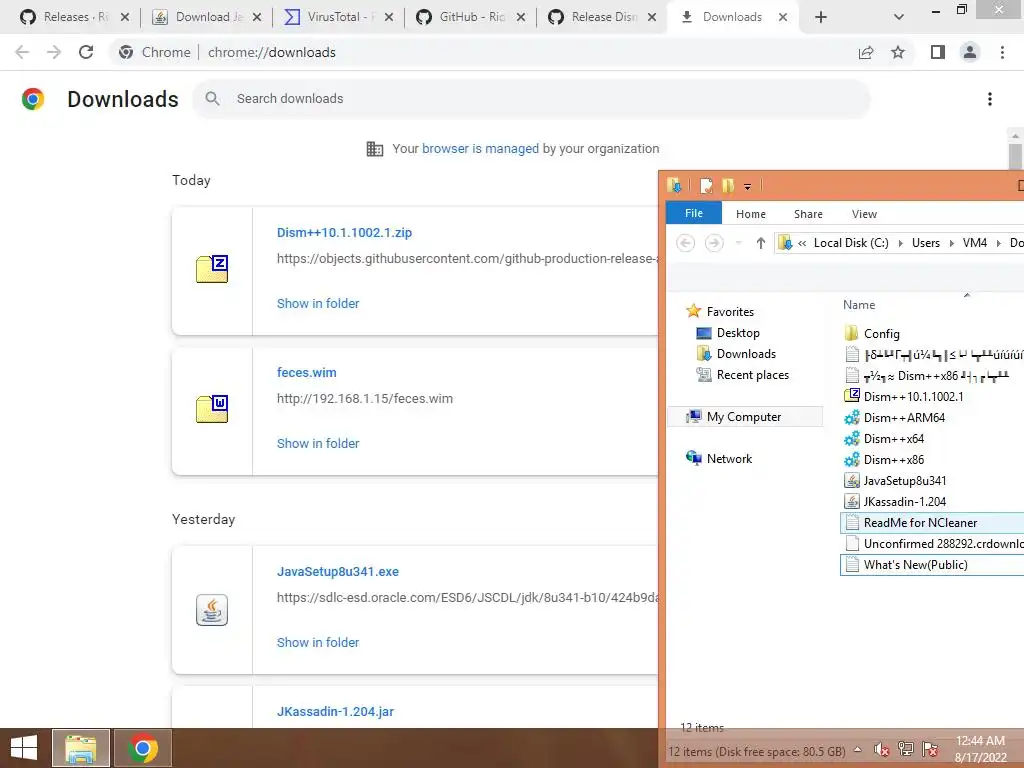Open the Windows Start button
The height and width of the screenshot is (768, 1024).
(24, 748)
